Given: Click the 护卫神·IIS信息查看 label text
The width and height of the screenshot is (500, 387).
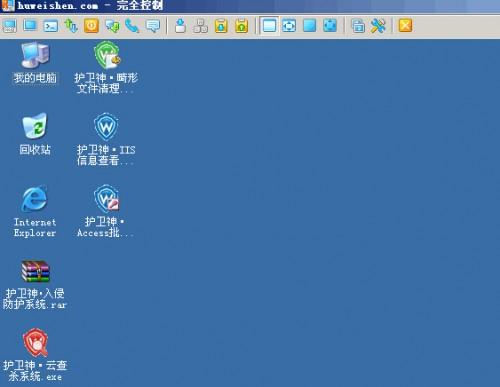Looking at the screenshot, I should tap(106, 155).
